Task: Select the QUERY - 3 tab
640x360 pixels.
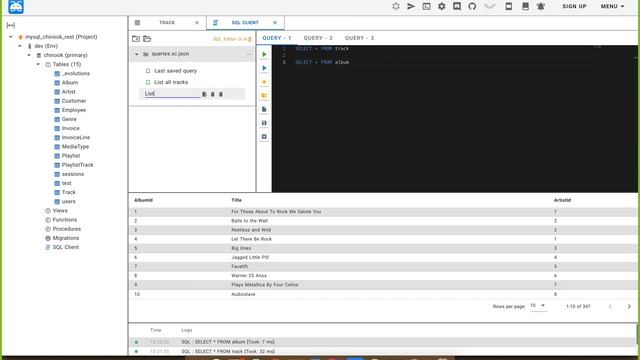Action: (359, 38)
